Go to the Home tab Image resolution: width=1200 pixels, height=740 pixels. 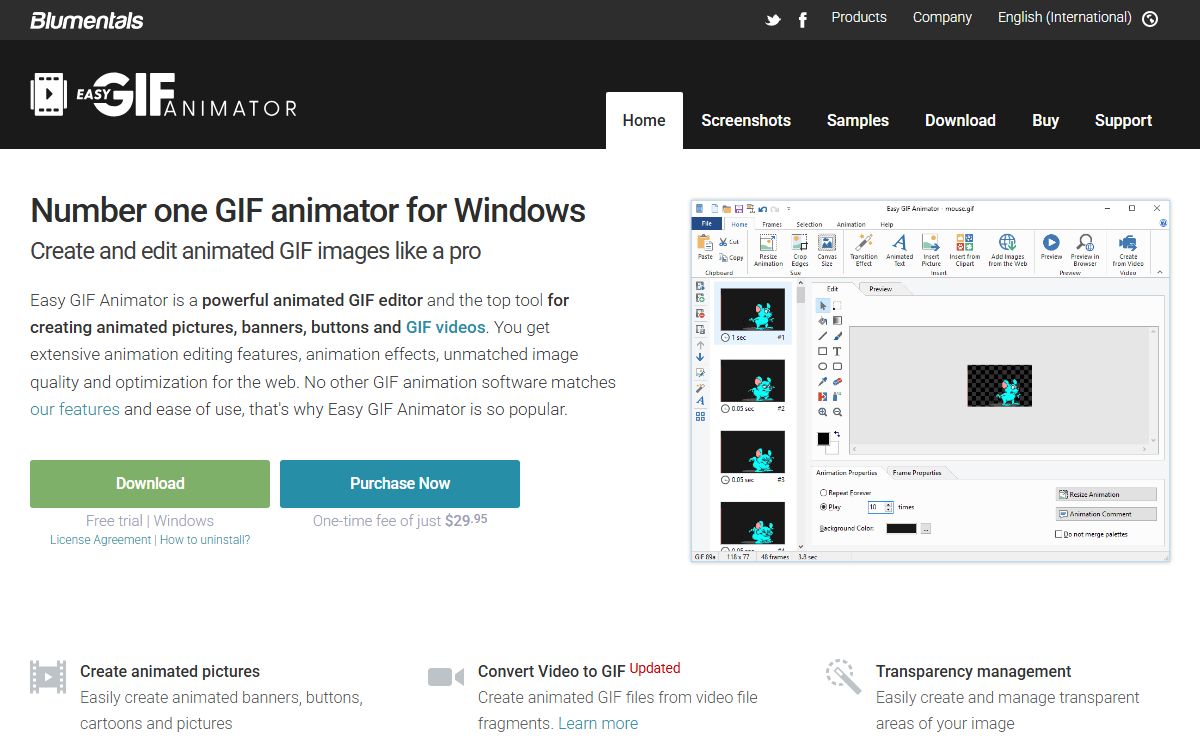point(644,120)
